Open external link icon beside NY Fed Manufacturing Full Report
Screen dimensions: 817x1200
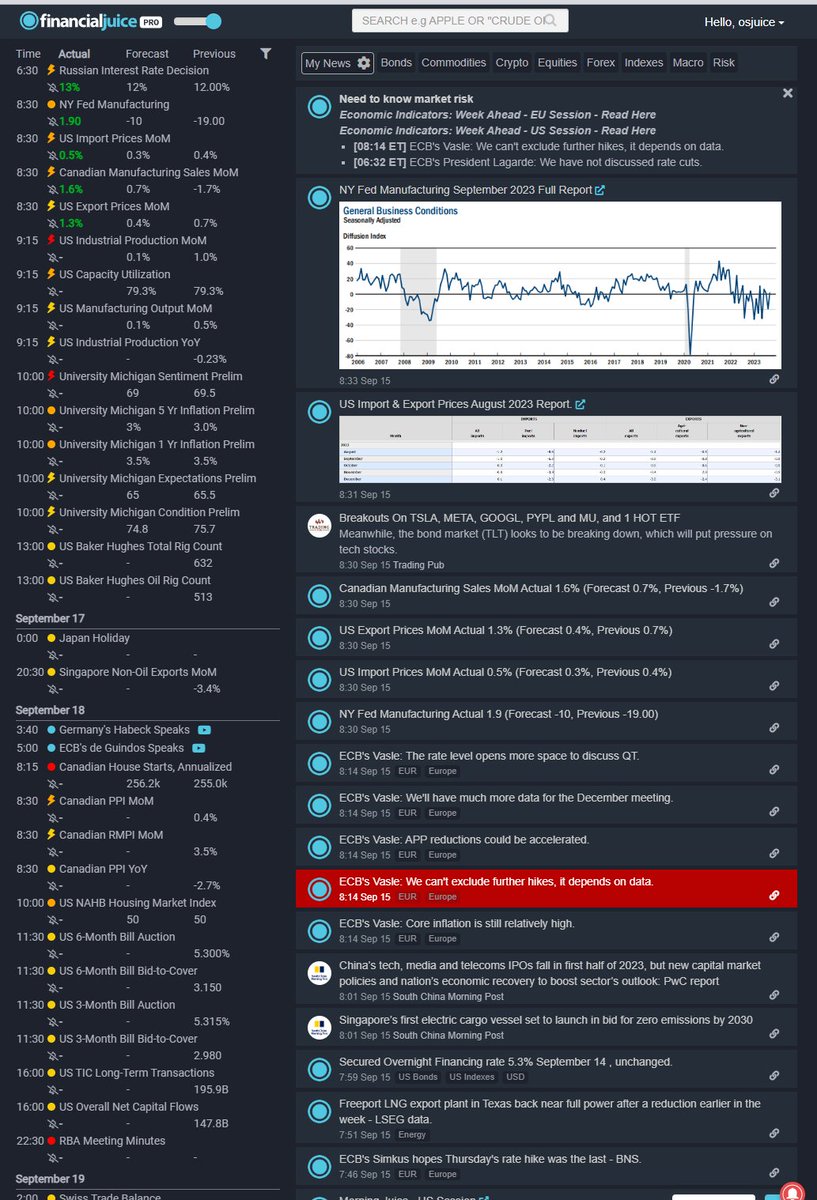click(599, 190)
